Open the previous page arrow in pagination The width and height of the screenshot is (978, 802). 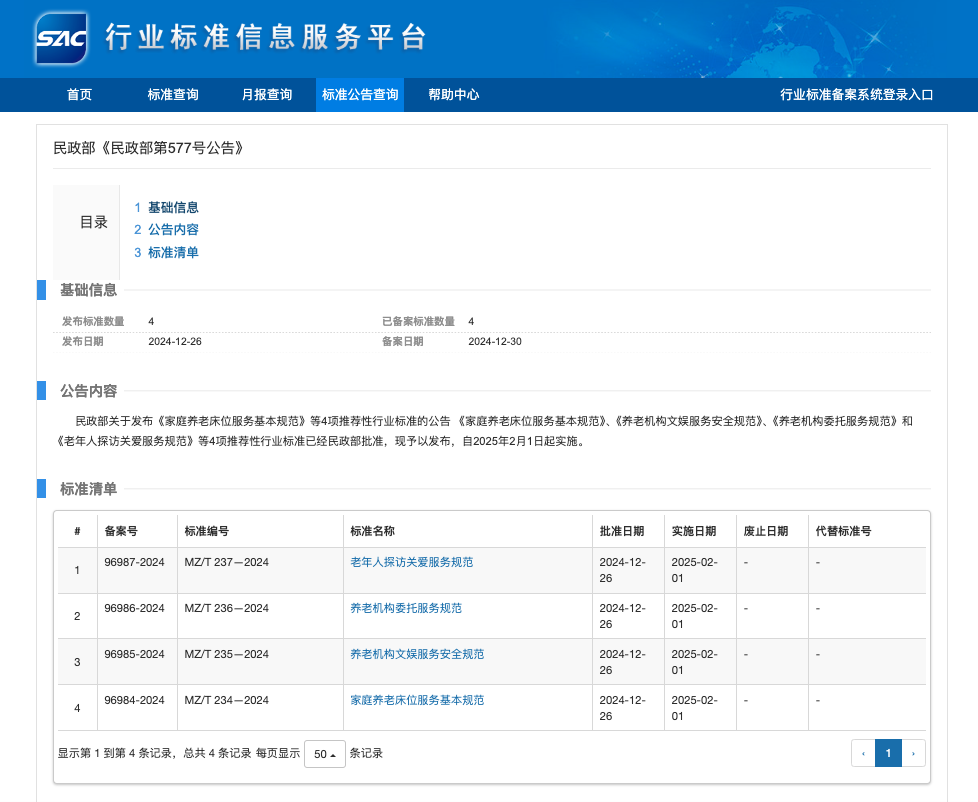(862, 753)
